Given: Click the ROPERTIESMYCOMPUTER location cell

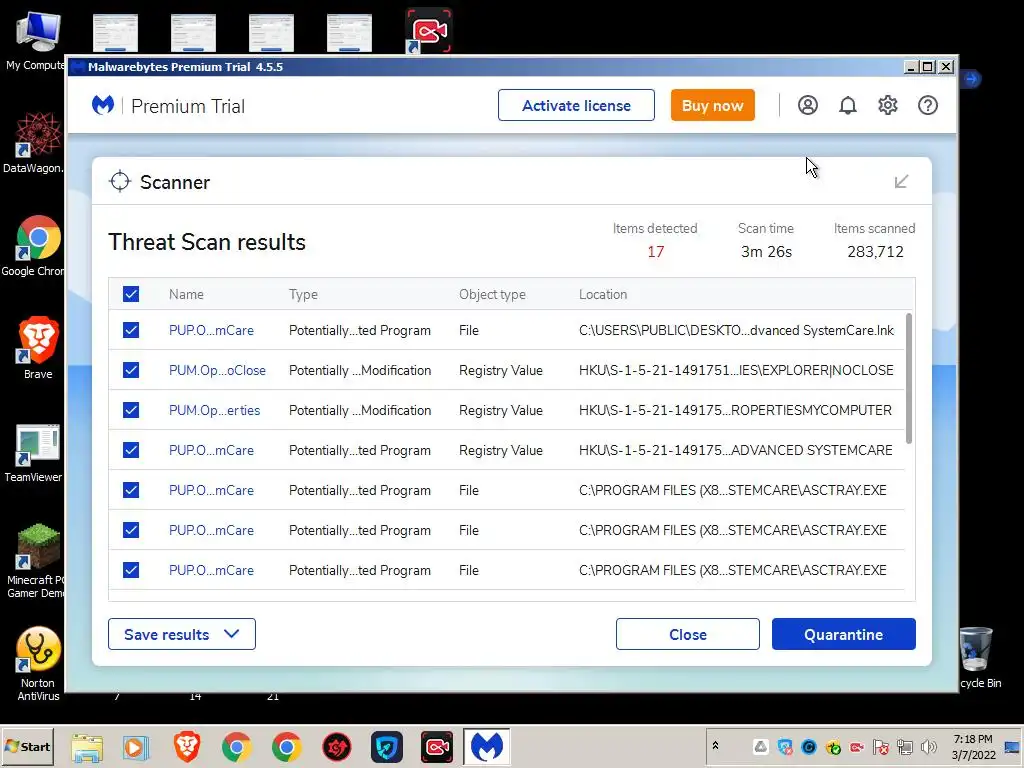Looking at the screenshot, I should point(735,410).
